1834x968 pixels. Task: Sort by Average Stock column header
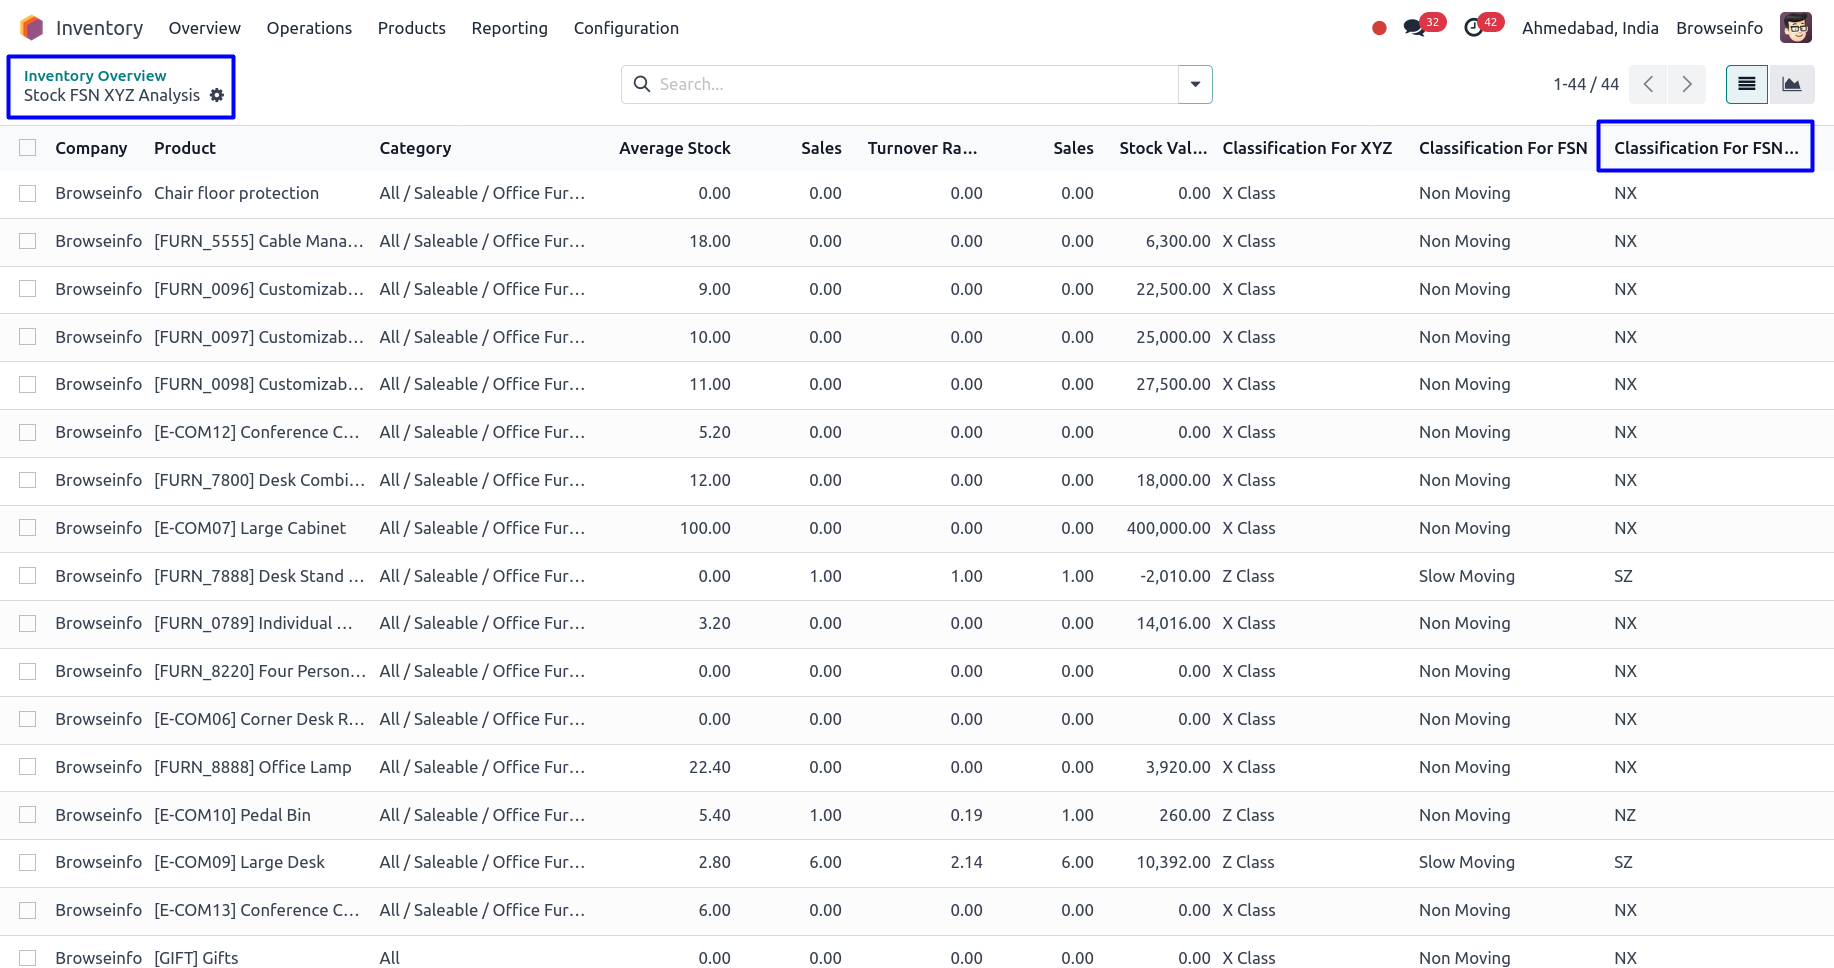pyautogui.click(x=674, y=148)
